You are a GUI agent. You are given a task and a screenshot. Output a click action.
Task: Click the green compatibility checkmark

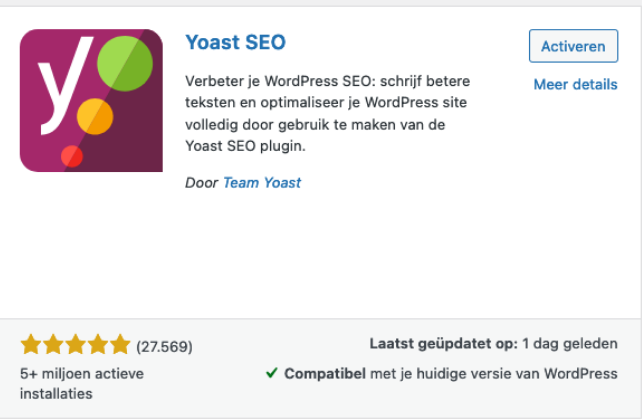click(x=271, y=373)
